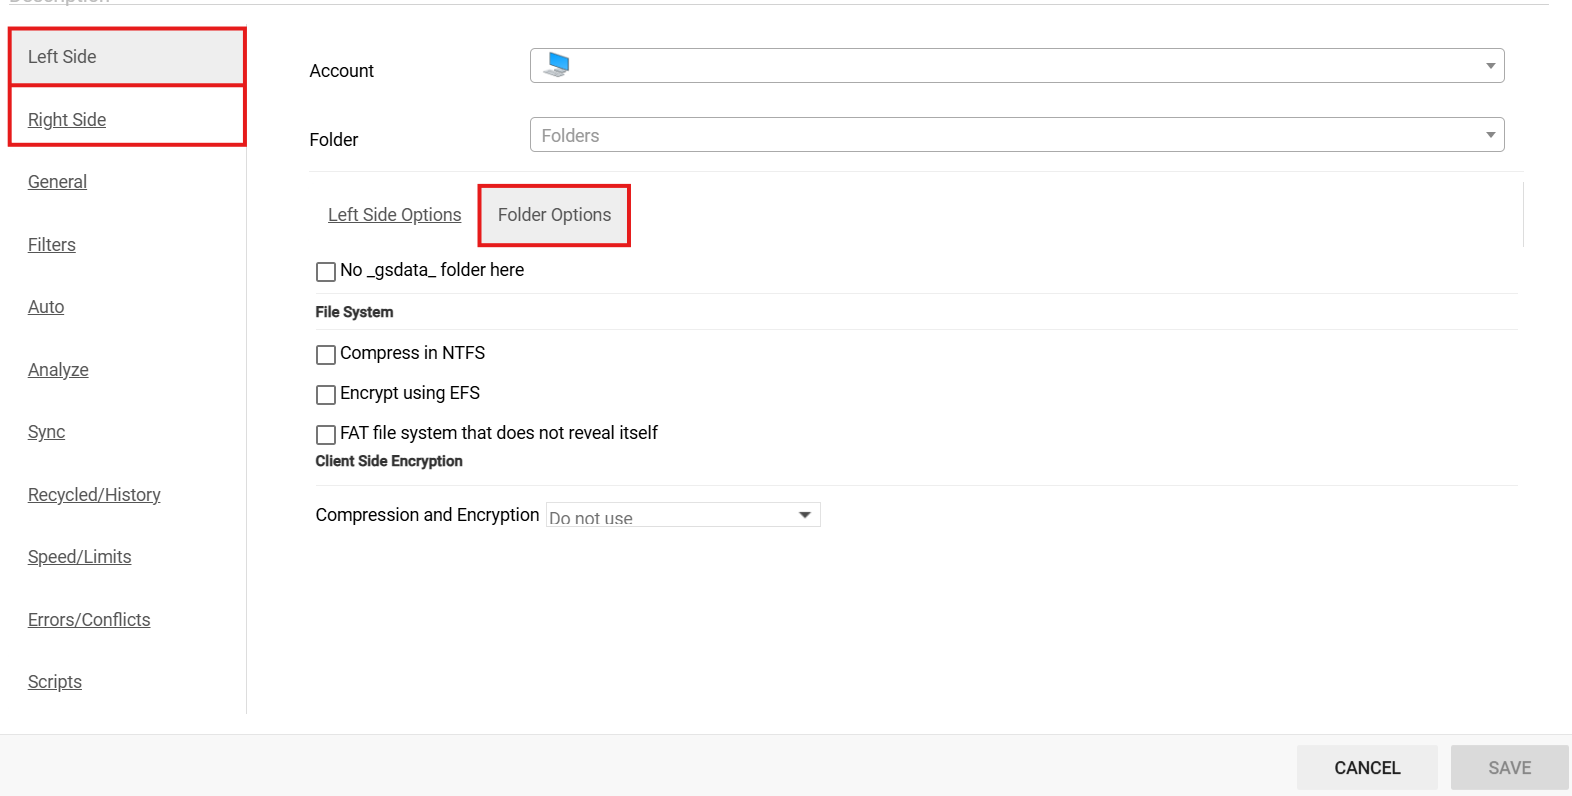The image size is (1572, 796).
Task: Expand the Account dropdown arrow
Action: click(x=1490, y=66)
